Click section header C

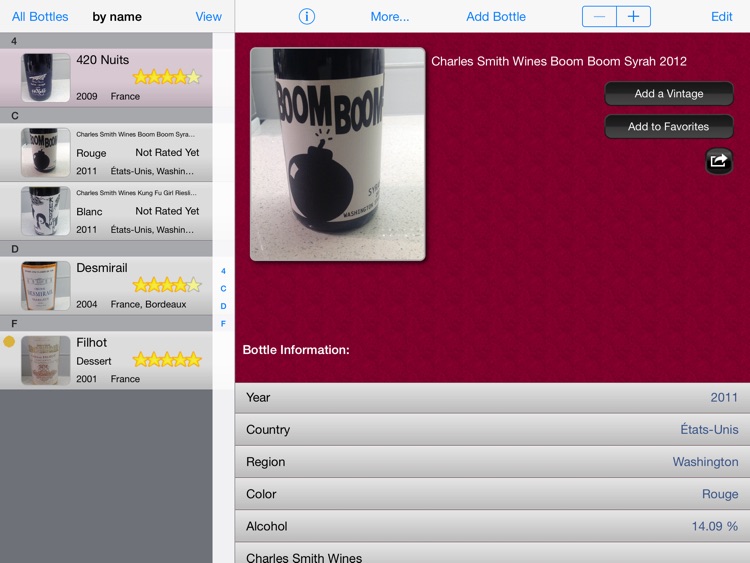click(106, 115)
